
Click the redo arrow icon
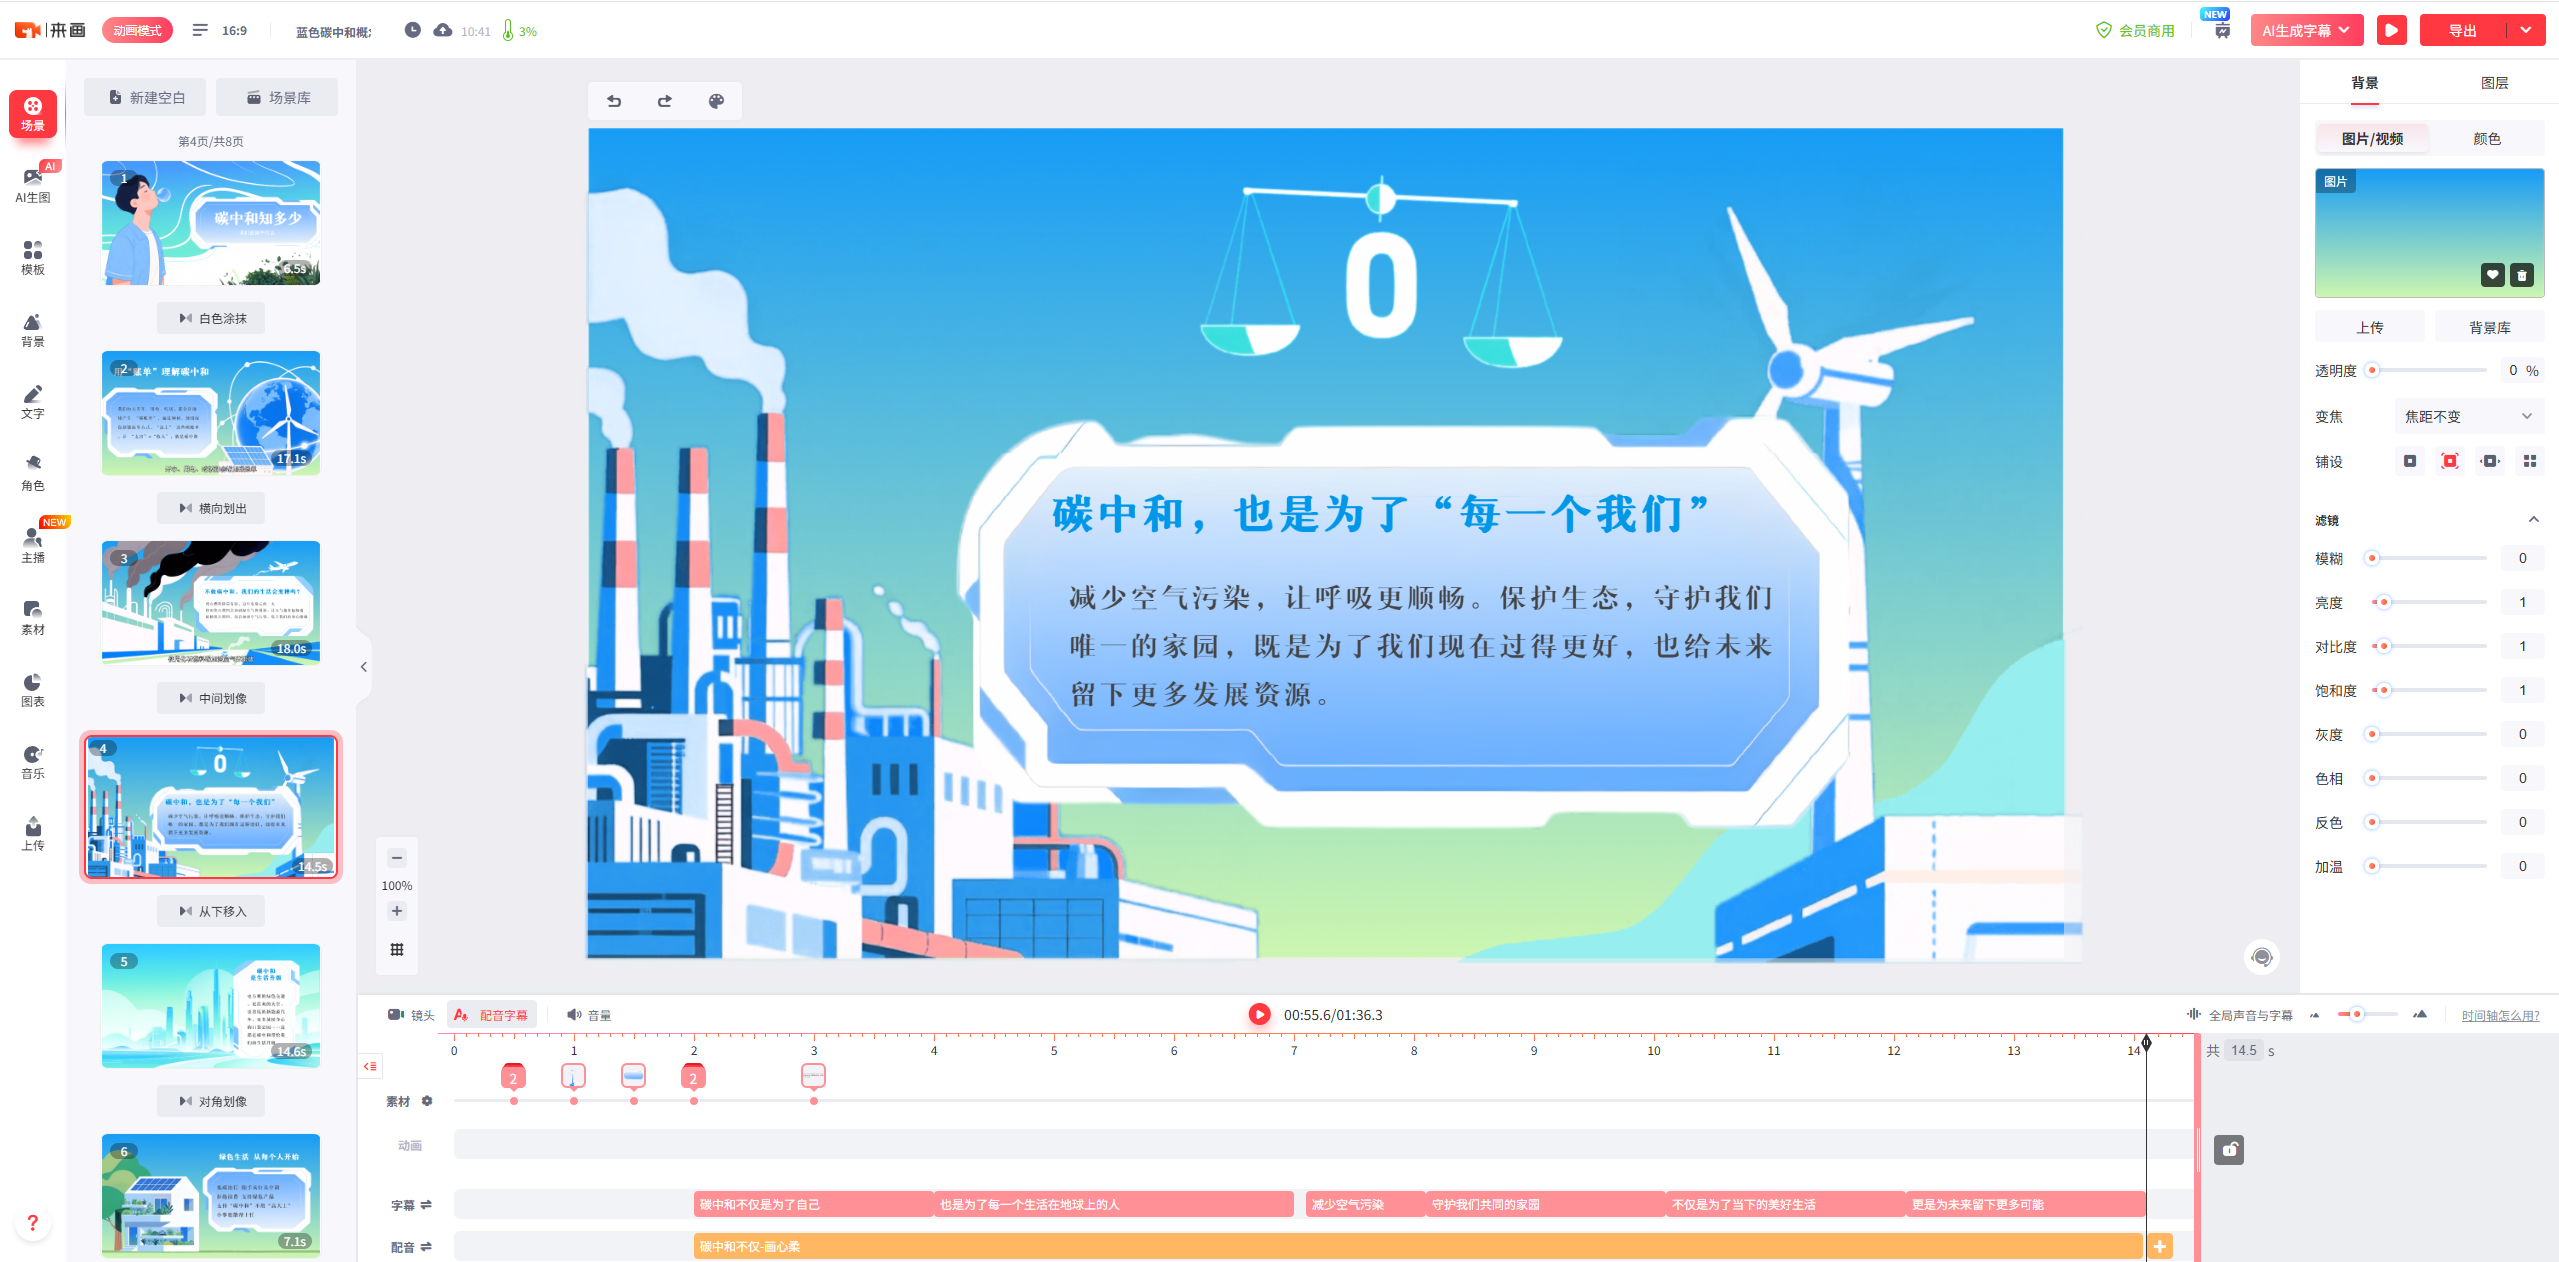tap(665, 101)
